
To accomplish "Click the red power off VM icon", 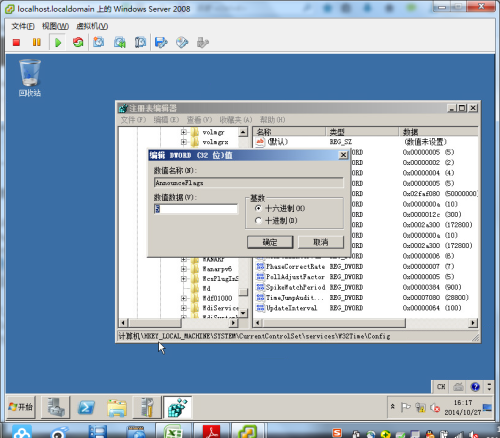I will pos(16,42).
